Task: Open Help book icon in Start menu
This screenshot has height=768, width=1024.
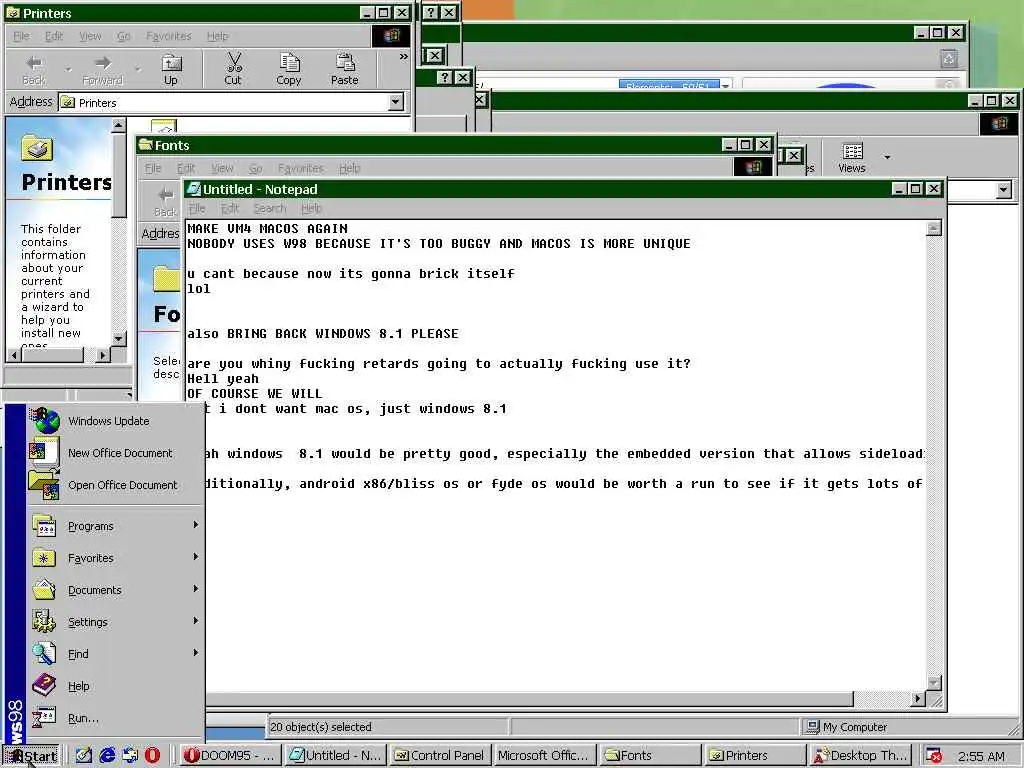Action: click(44, 686)
